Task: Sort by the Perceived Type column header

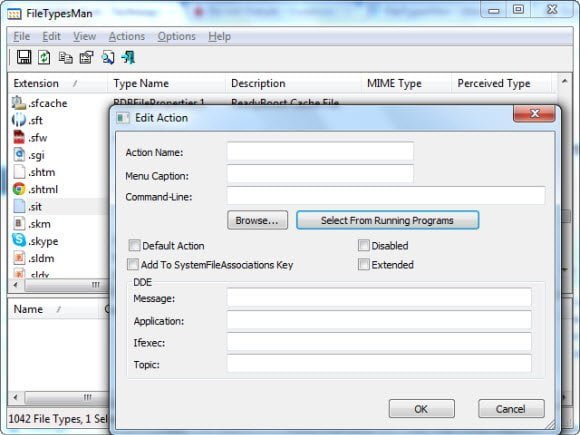Action: click(x=502, y=83)
